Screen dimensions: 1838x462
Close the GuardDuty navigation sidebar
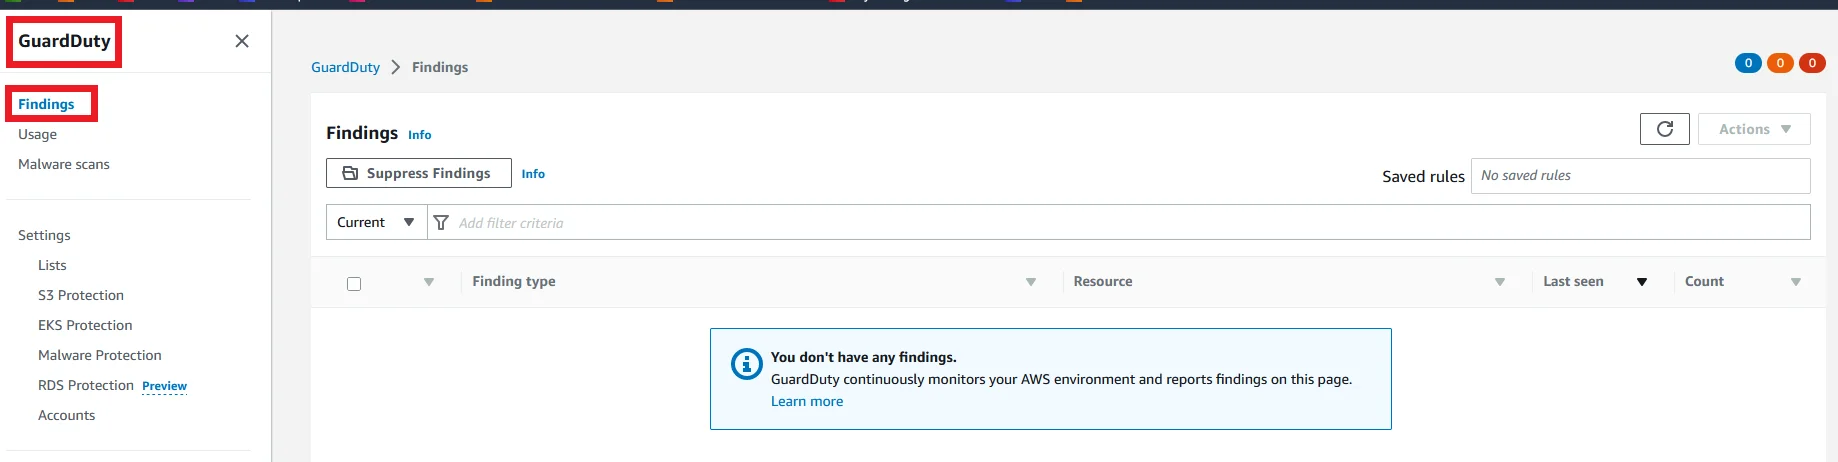[x=242, y=41]
